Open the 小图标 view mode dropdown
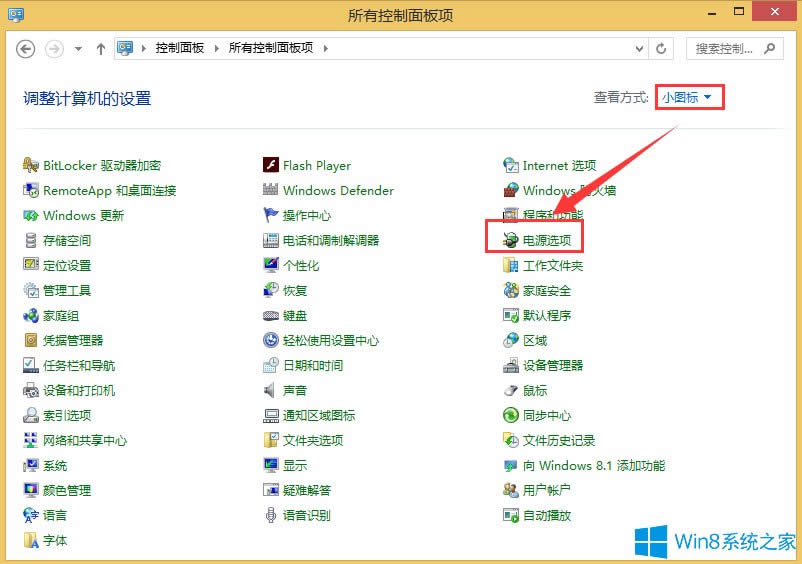Image resolution: width=802 pixels, height=564 pixels. click(687, 97)
